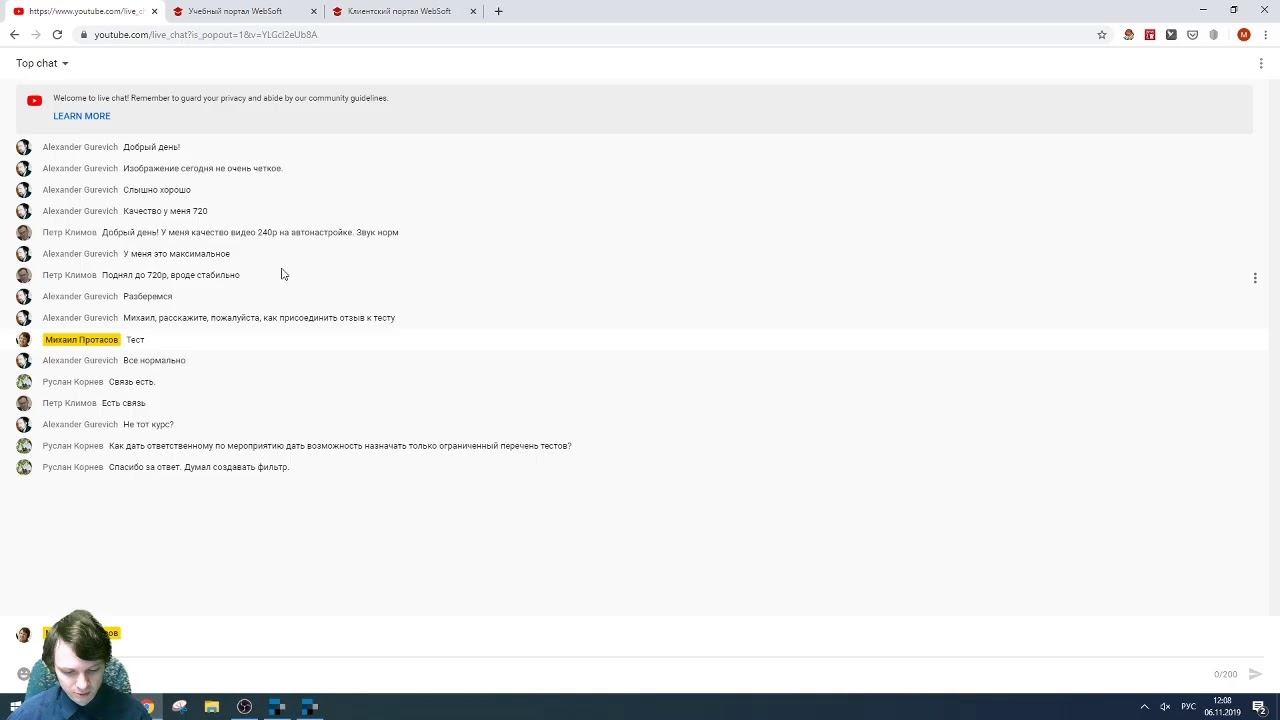Click message 'Изображение сегодня не очень четкое.'

click(203, 168)
